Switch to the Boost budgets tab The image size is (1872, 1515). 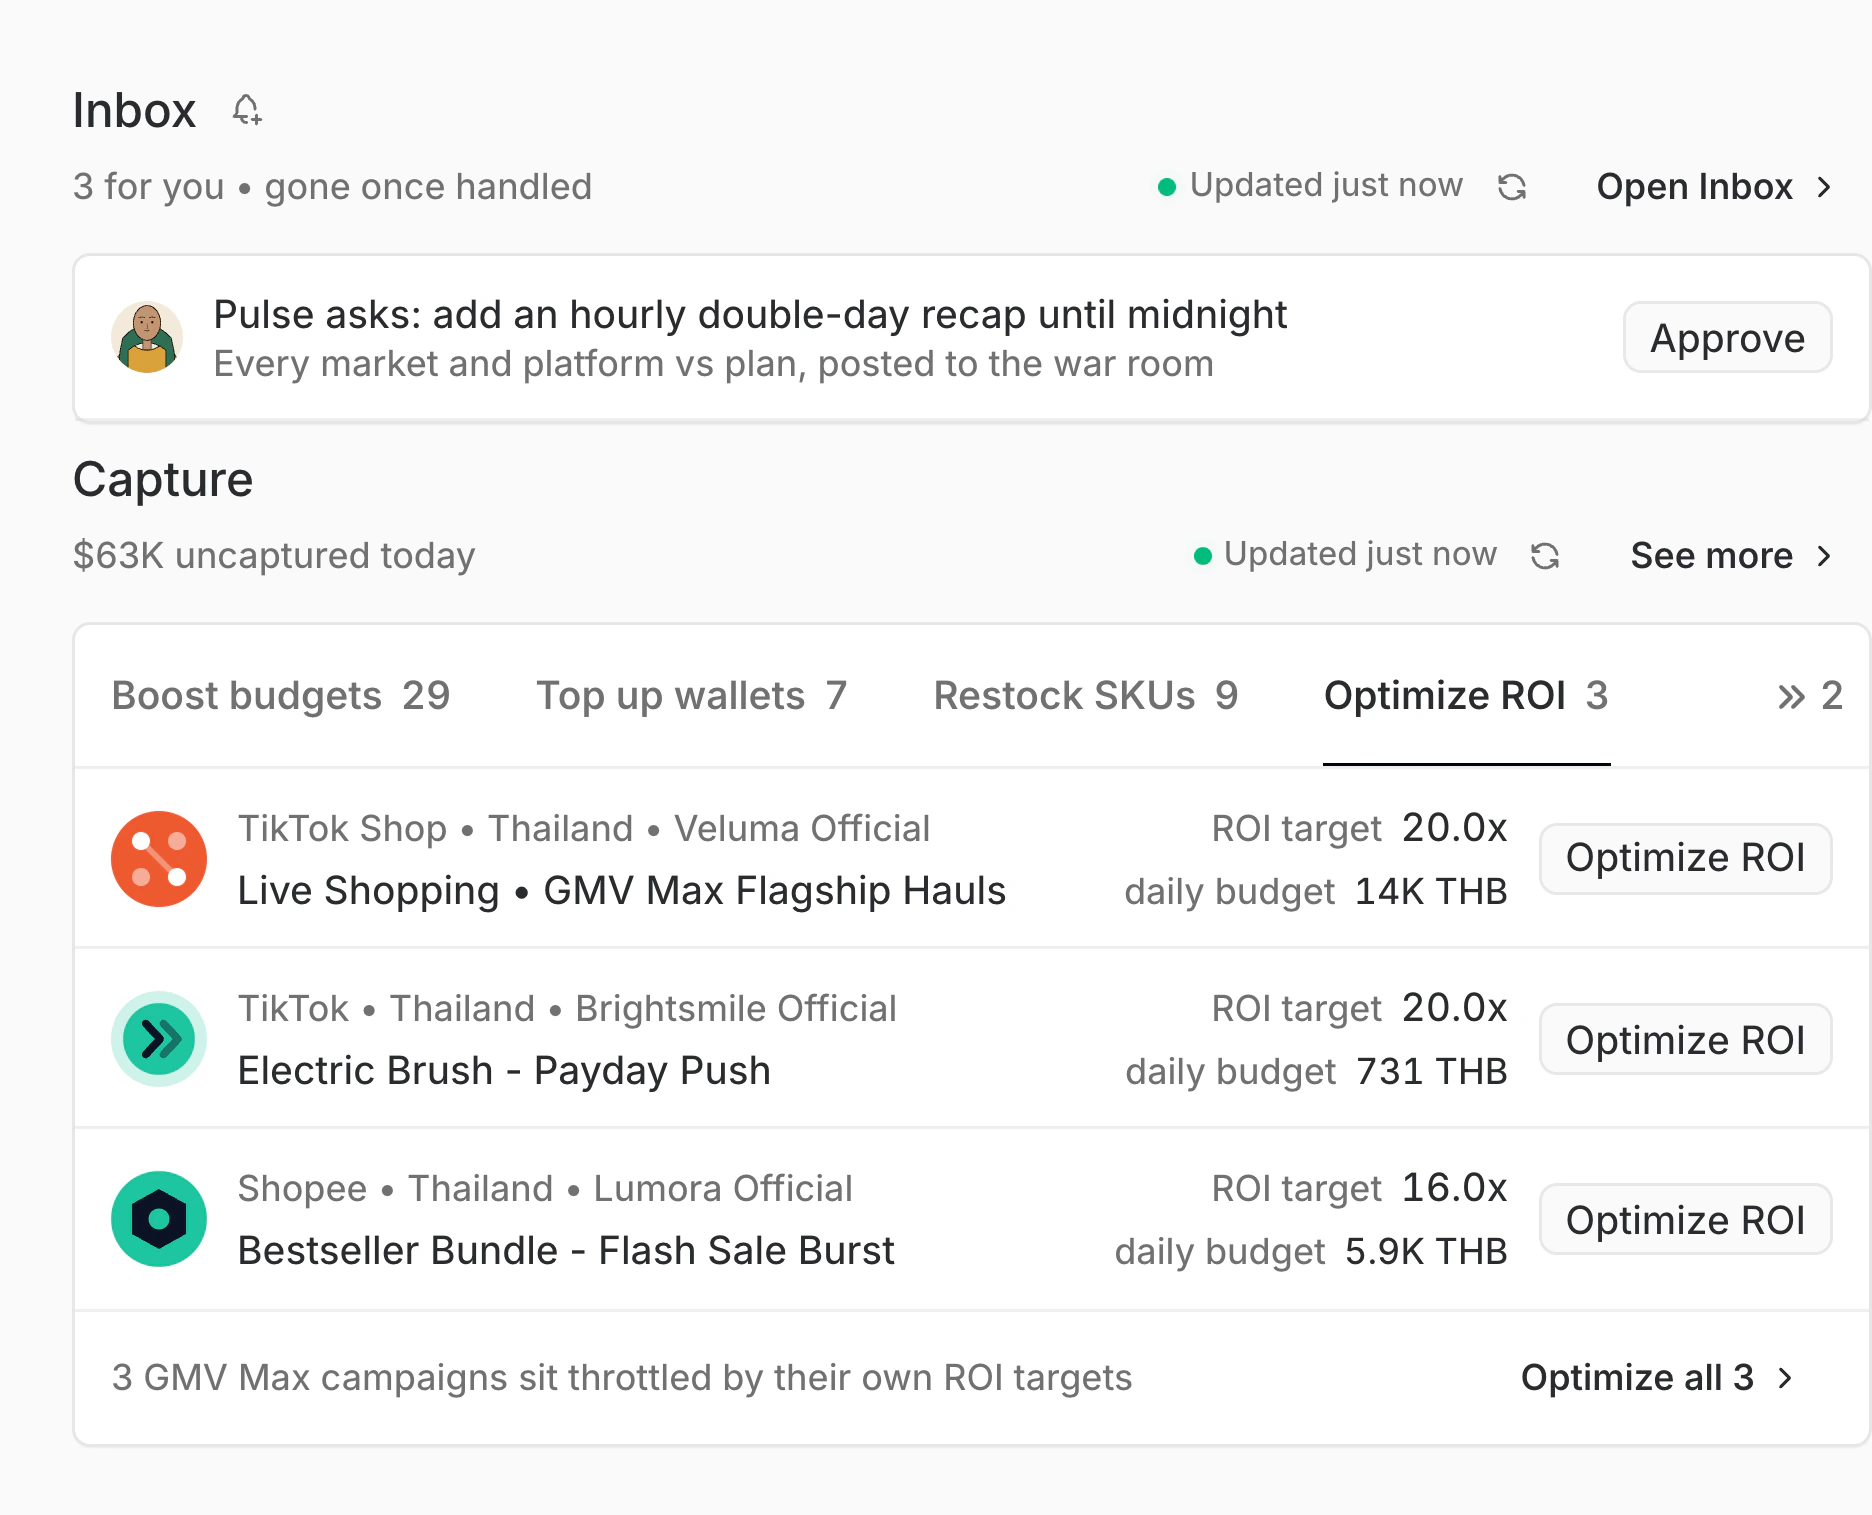(281, 696)
